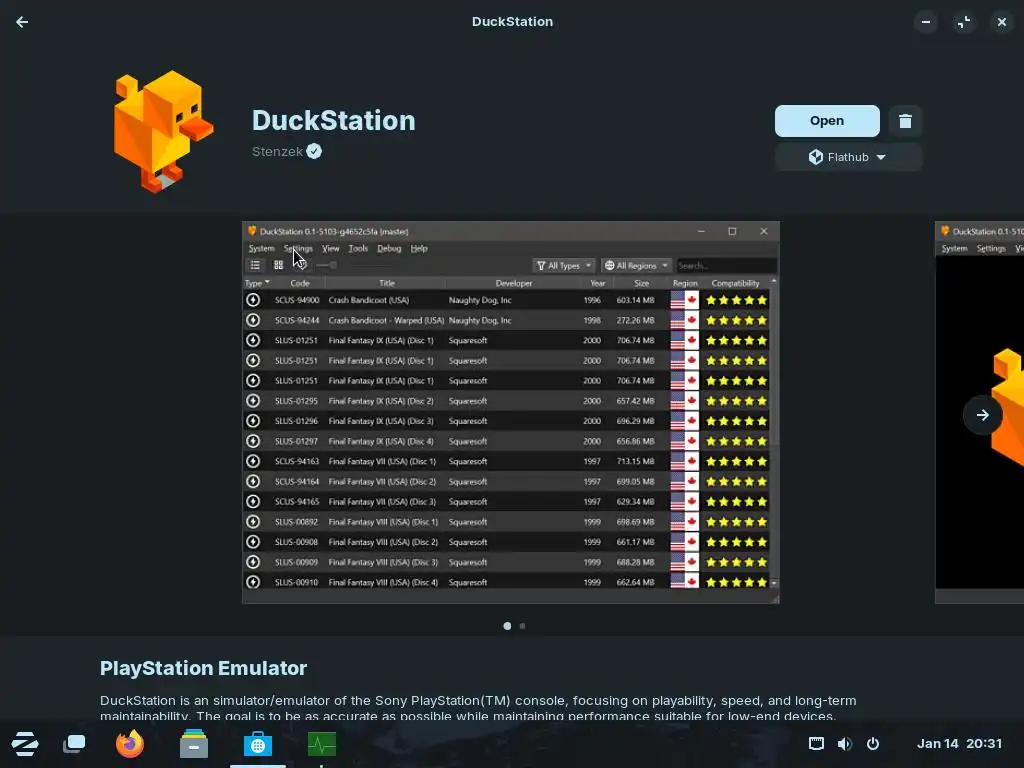Open the Flathub source dropdown
This screenshot has width=1024, height=768.
pyautogui.click(x=848, y=157)
